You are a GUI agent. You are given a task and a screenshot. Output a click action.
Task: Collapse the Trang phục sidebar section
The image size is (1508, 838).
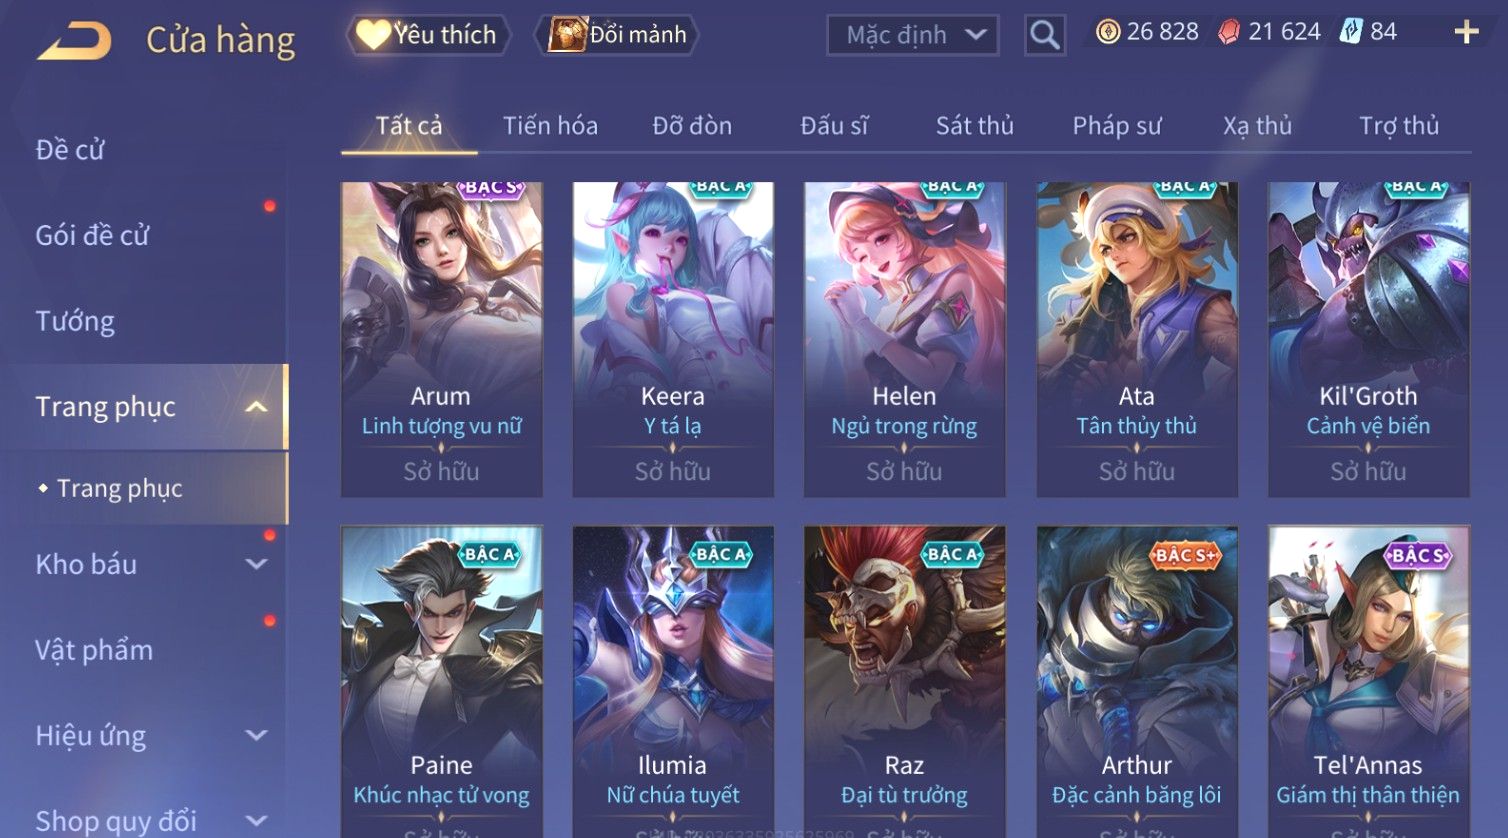click(x=256, y=407)
